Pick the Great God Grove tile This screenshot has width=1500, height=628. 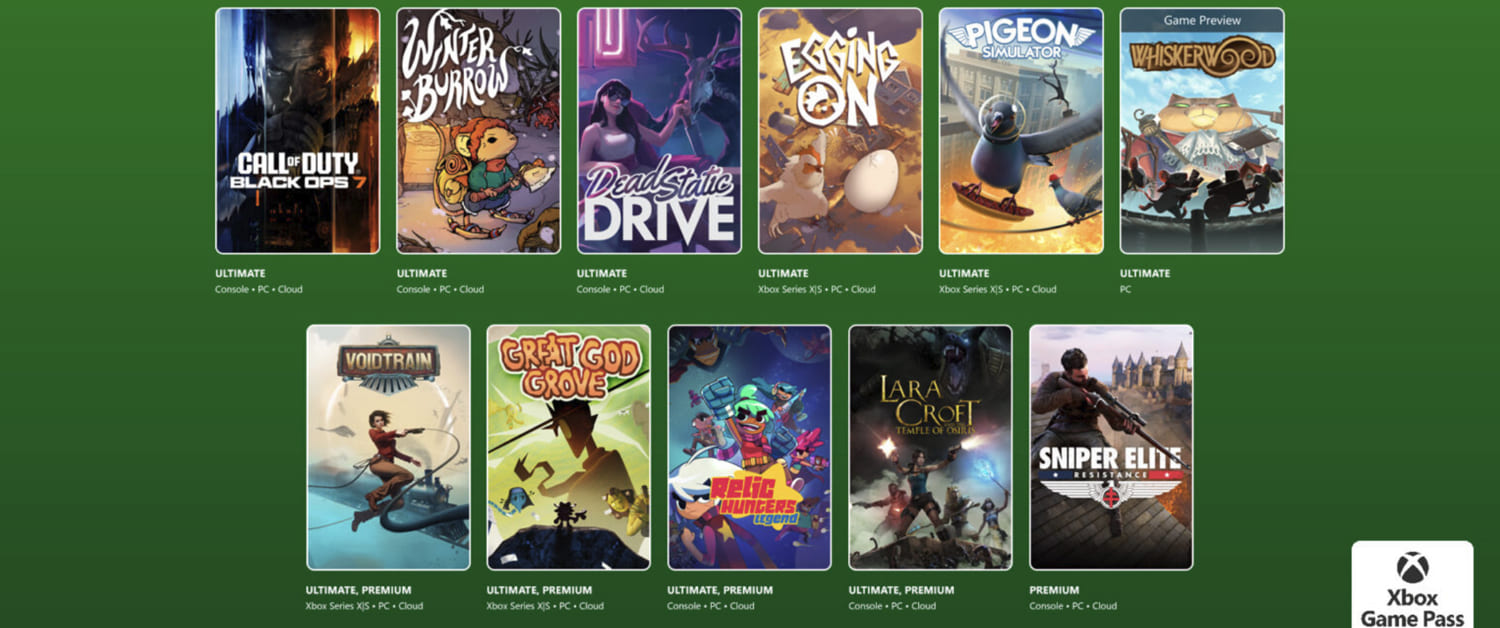pyautogui.click(x=569, y=447)
